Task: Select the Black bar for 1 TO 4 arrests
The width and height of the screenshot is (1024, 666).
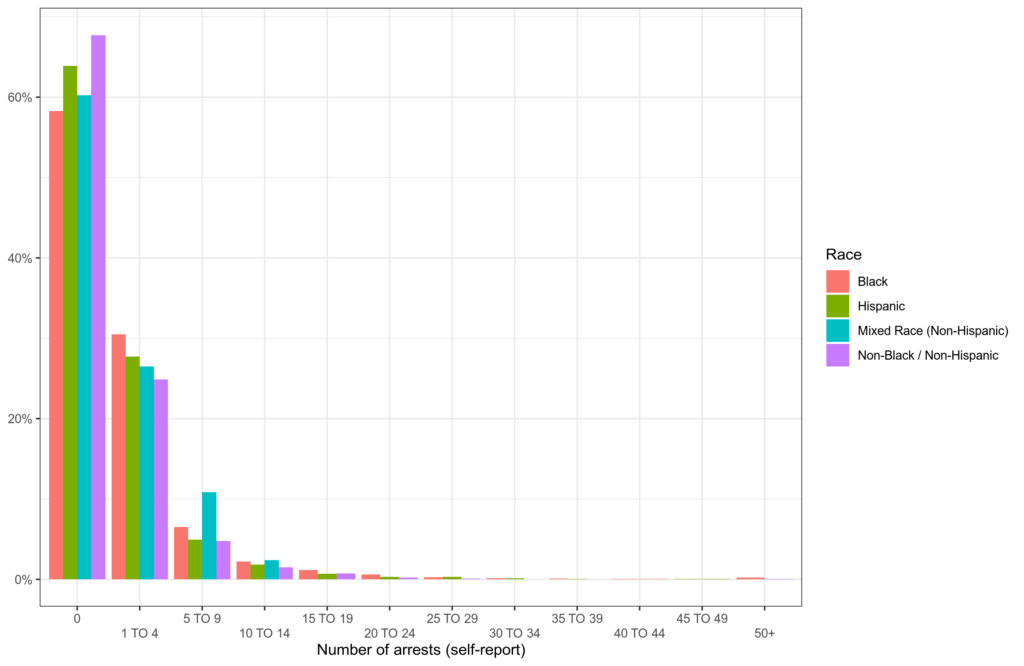Action: pyautogui.click(x=119, y=457)
